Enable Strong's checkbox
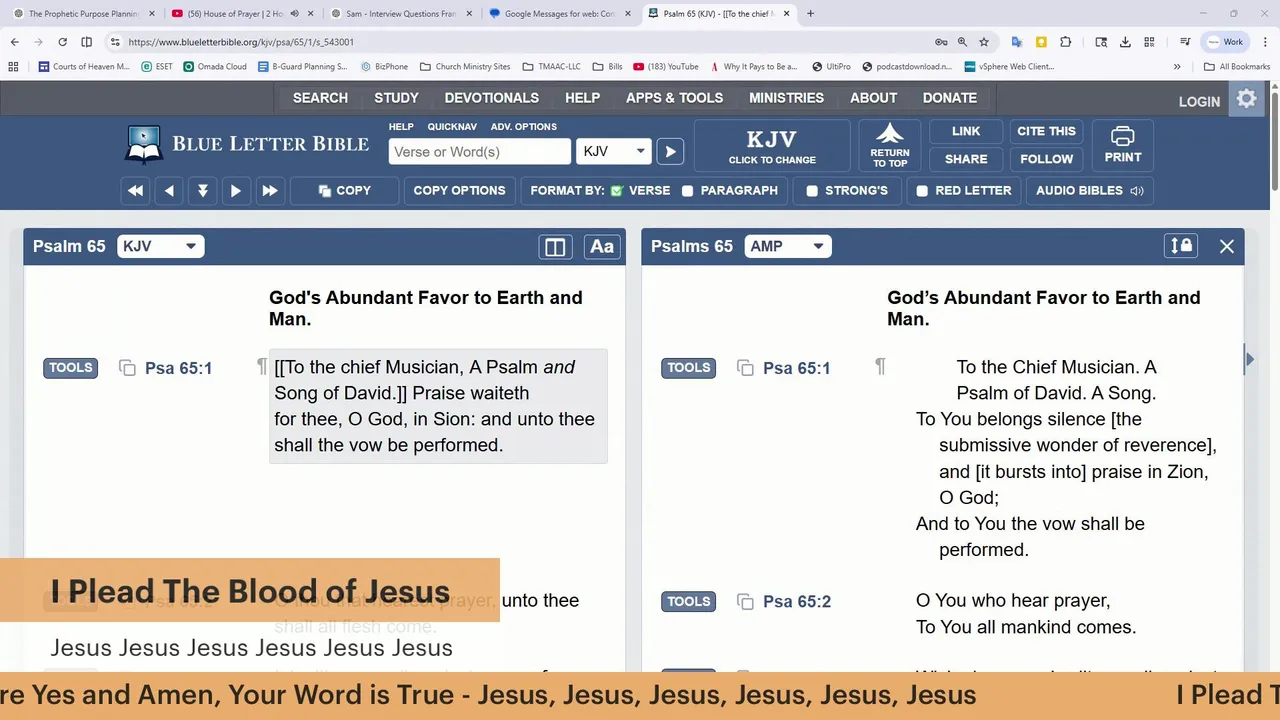1280x720 pixels. click(x=812, y=191)
